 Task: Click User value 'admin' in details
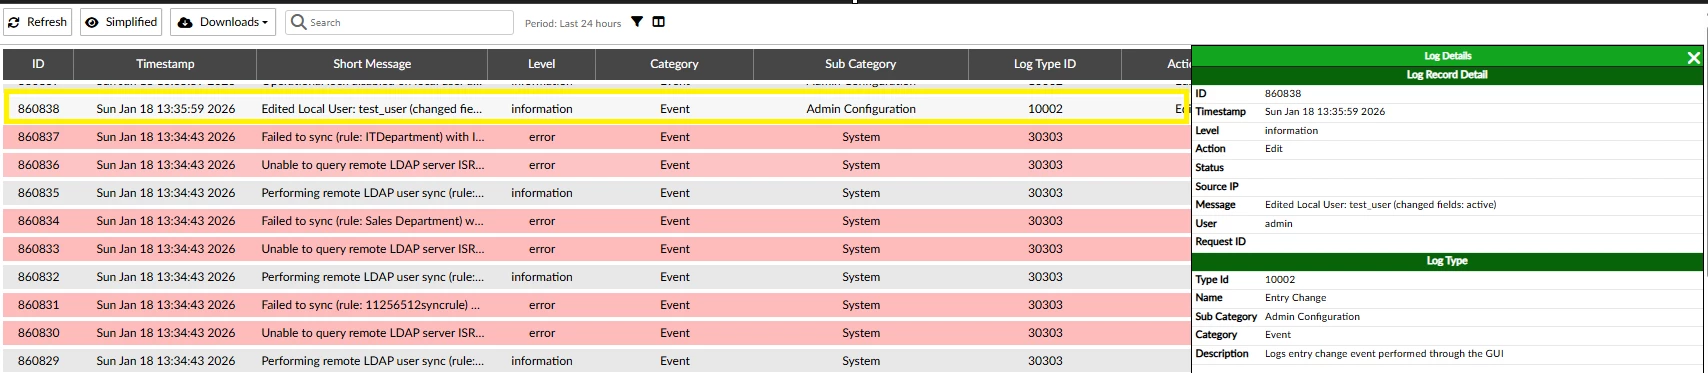[x=1278, y=224]
